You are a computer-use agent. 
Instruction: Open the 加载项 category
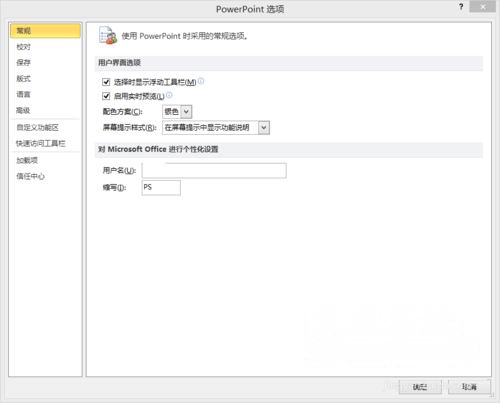[27, 160]
